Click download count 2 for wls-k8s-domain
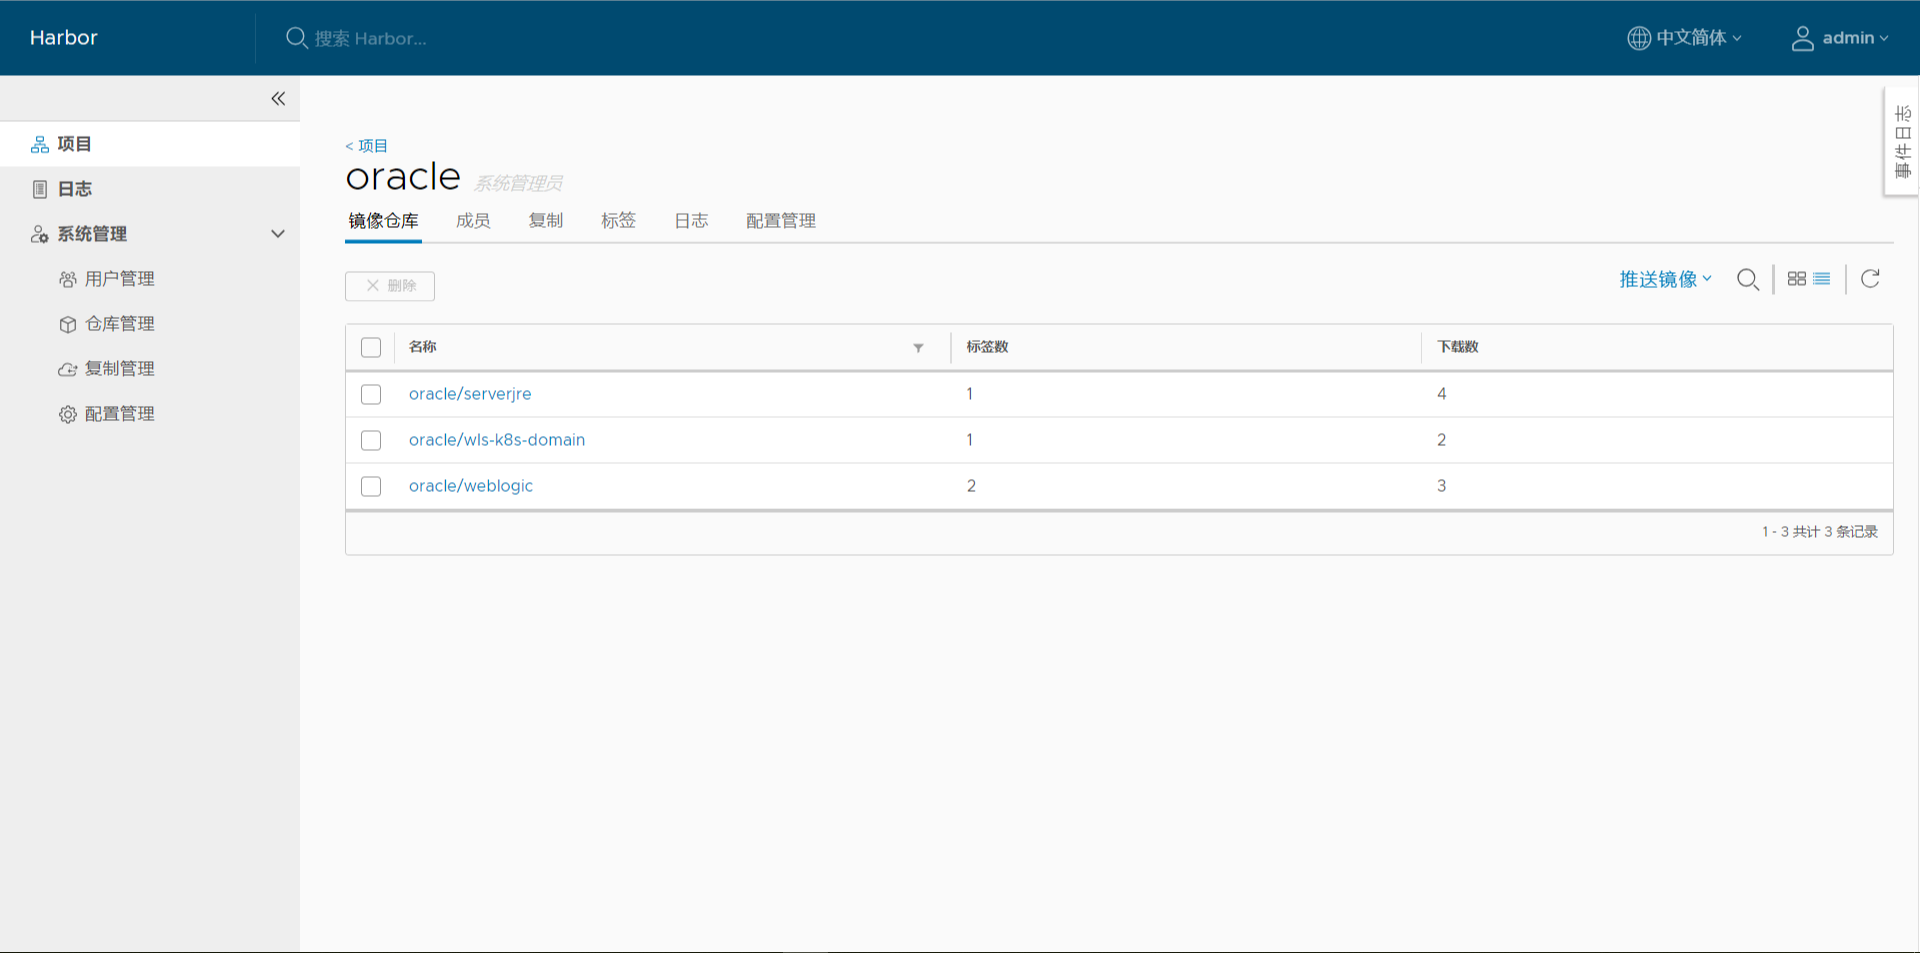This screenshot has height=953, width=1920. tap(1442, 440)
